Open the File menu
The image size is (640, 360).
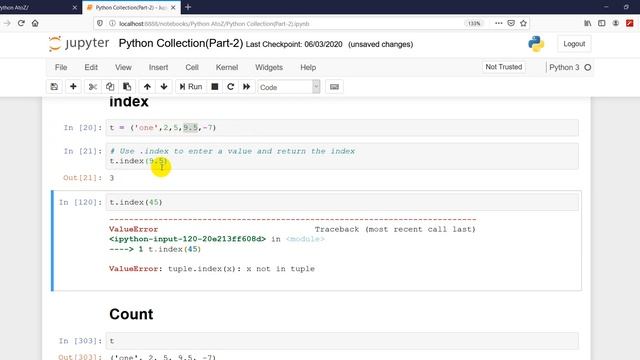pyautogui.click(x=61, y=67)
